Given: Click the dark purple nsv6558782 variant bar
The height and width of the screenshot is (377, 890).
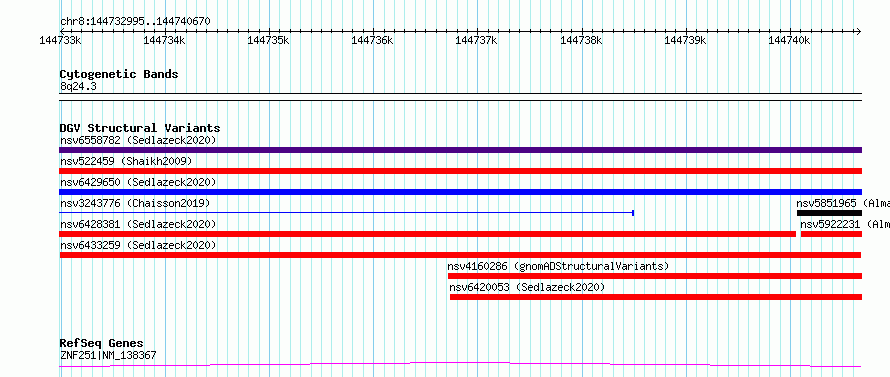Looking at the screenshot, I should pyautogui.click(x=460, y=150).
